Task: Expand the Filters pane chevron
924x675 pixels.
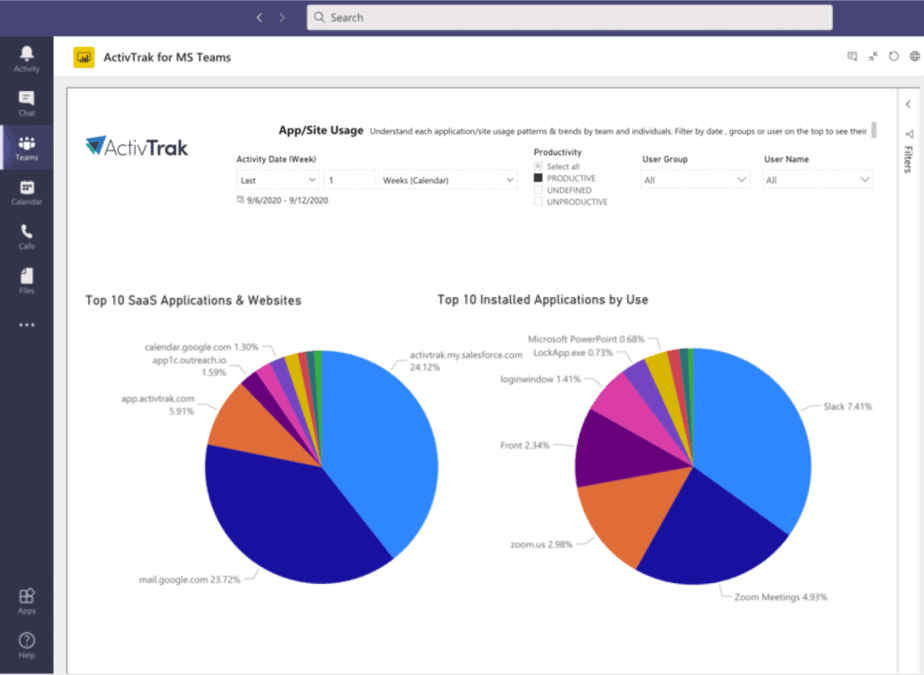Action: pyautogui.click(x=909, y=104)
